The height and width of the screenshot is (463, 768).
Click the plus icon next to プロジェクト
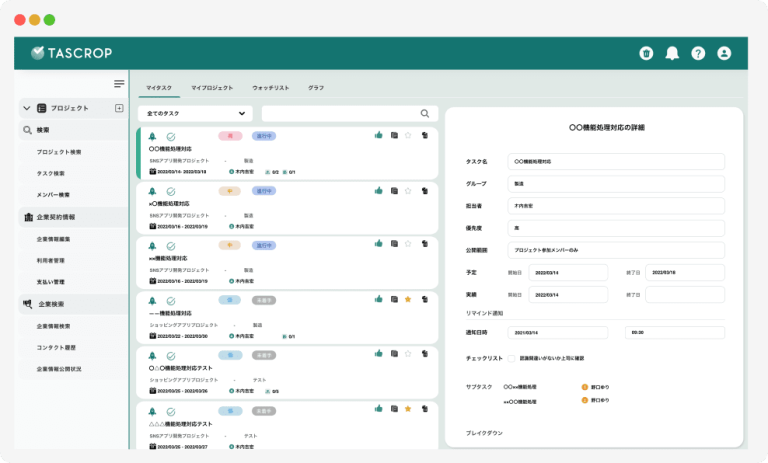(119, 108)
